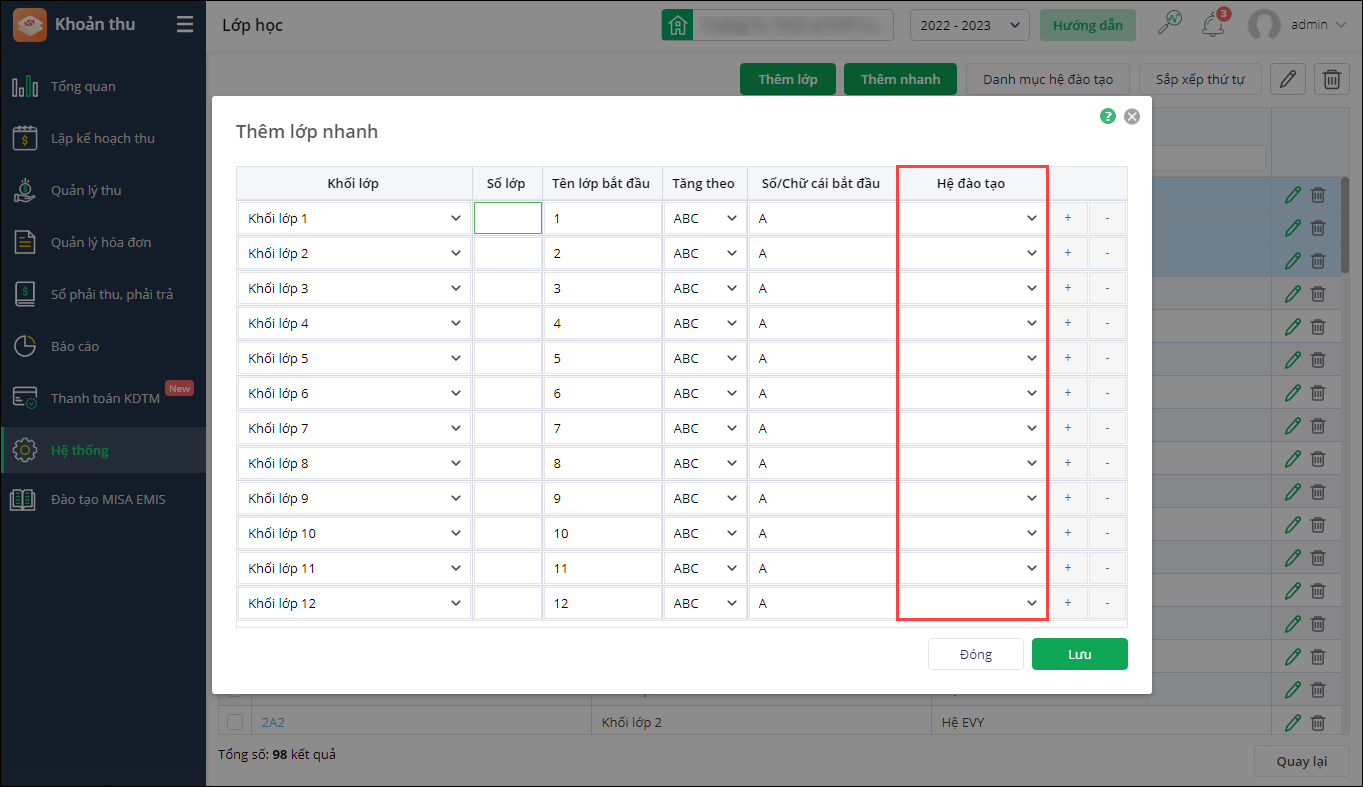Click the Đóng button
Viewport: 1363px width, 787px height.
pos(976,654)
